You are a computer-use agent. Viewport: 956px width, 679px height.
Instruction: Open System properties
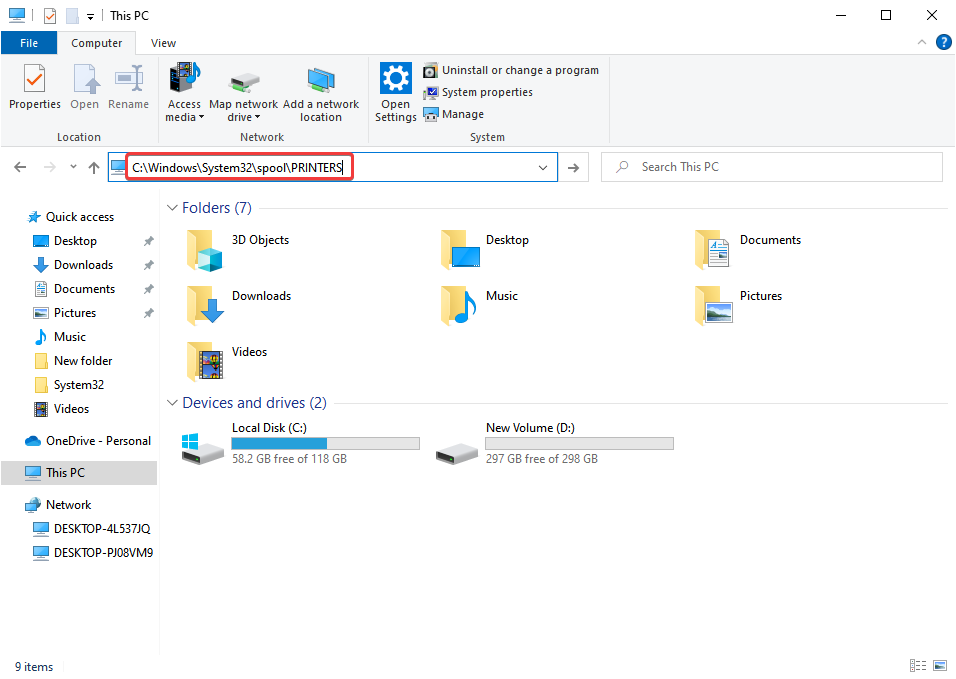[478, 92]
